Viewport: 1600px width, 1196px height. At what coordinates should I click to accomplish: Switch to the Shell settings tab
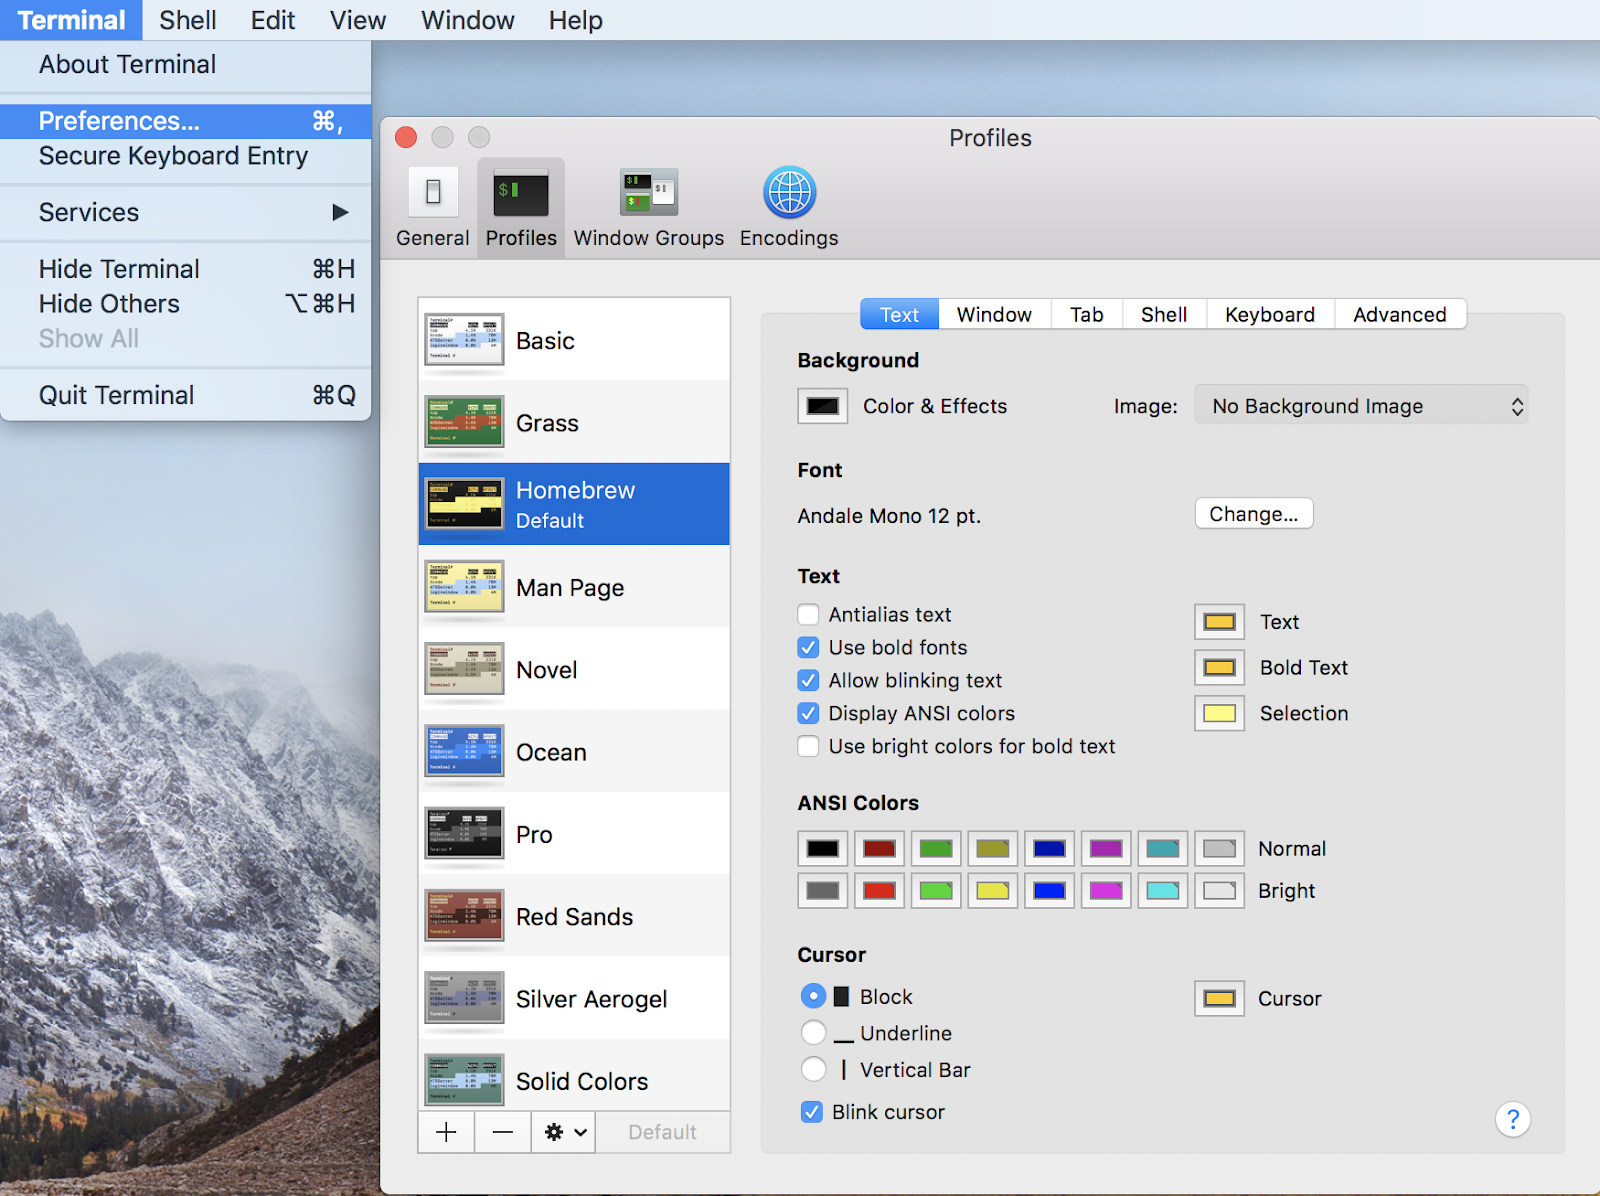1164,314
